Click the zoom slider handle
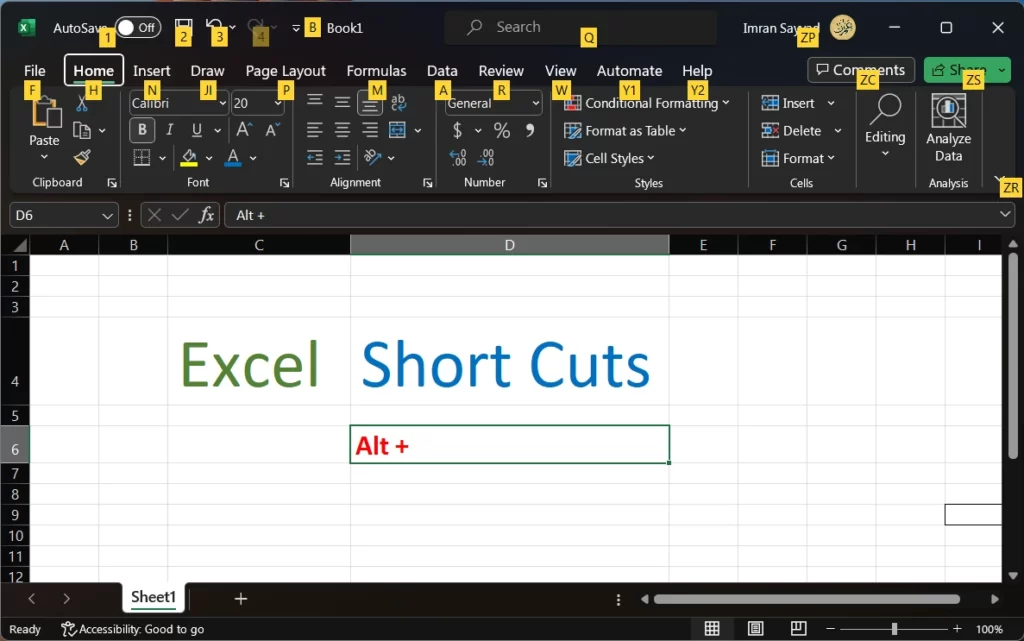Image resolution: width=1024 pixels, height=641 pixels. coord(894,629)
